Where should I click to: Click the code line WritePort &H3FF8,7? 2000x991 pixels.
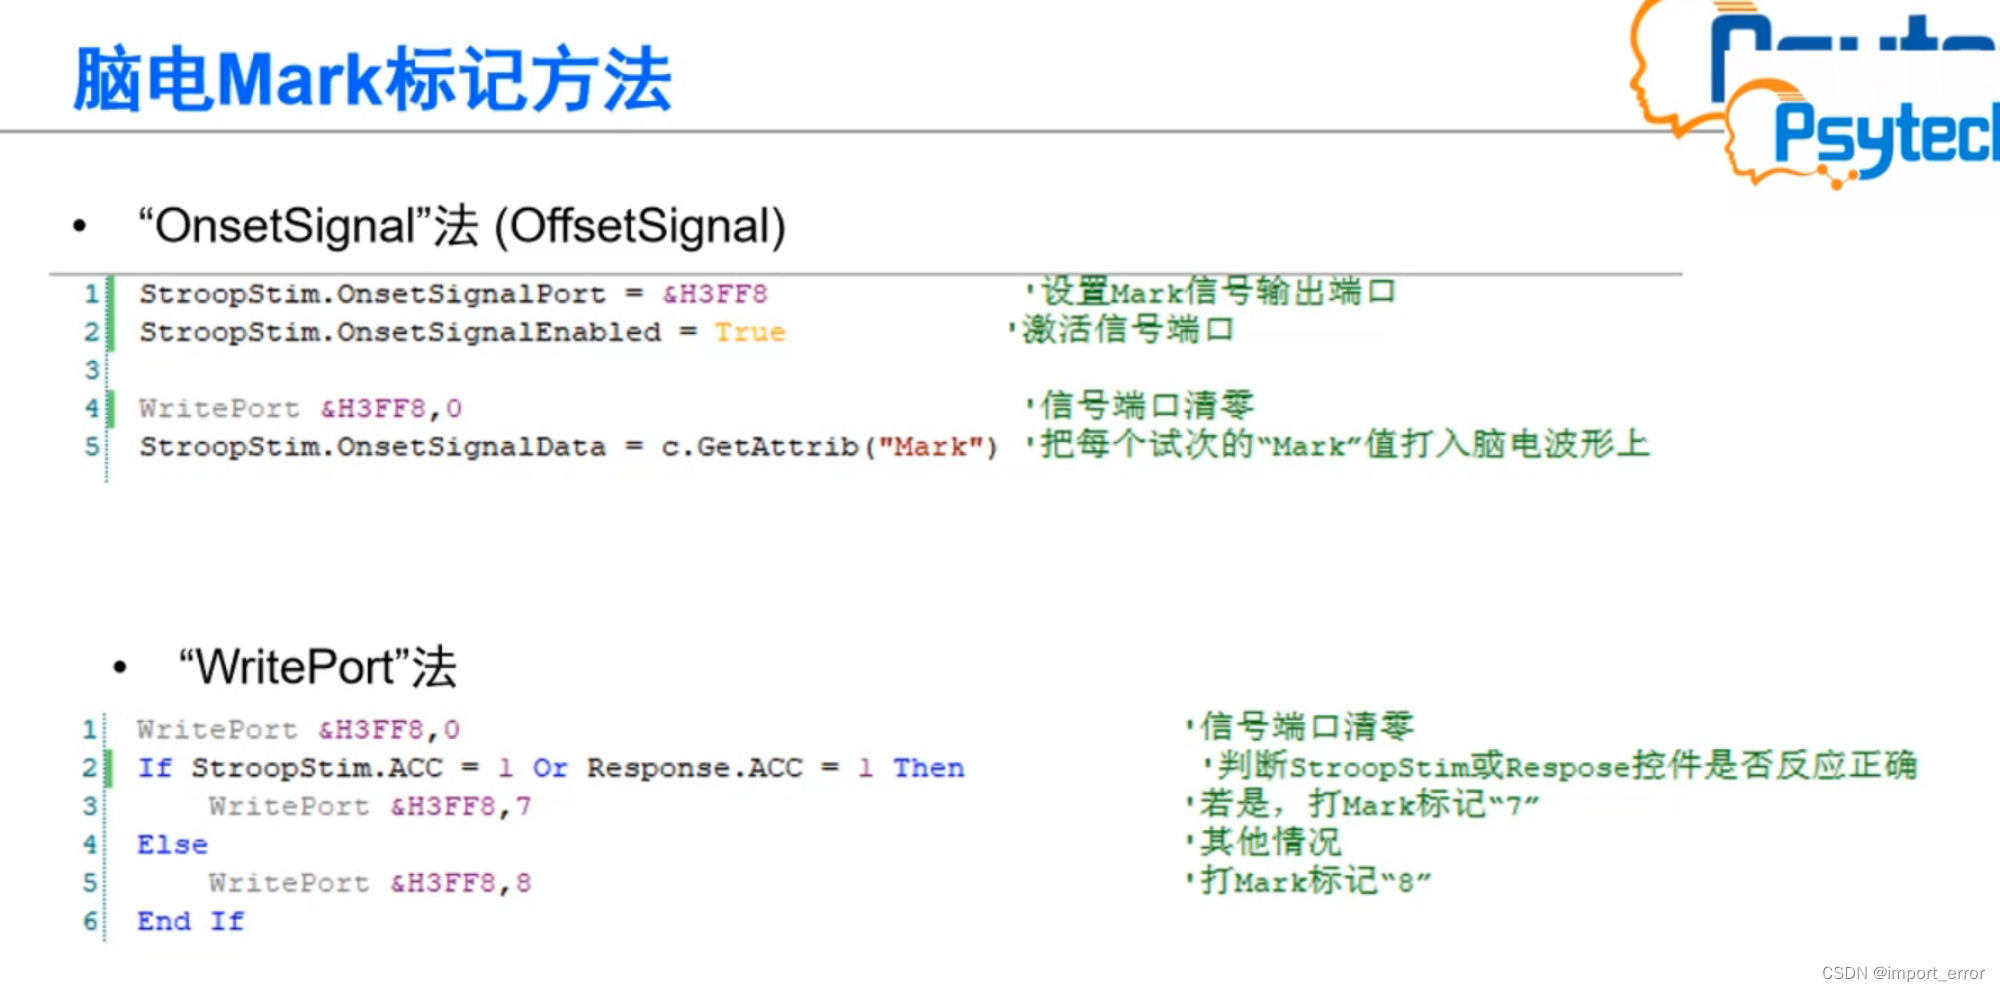(370, 806)
